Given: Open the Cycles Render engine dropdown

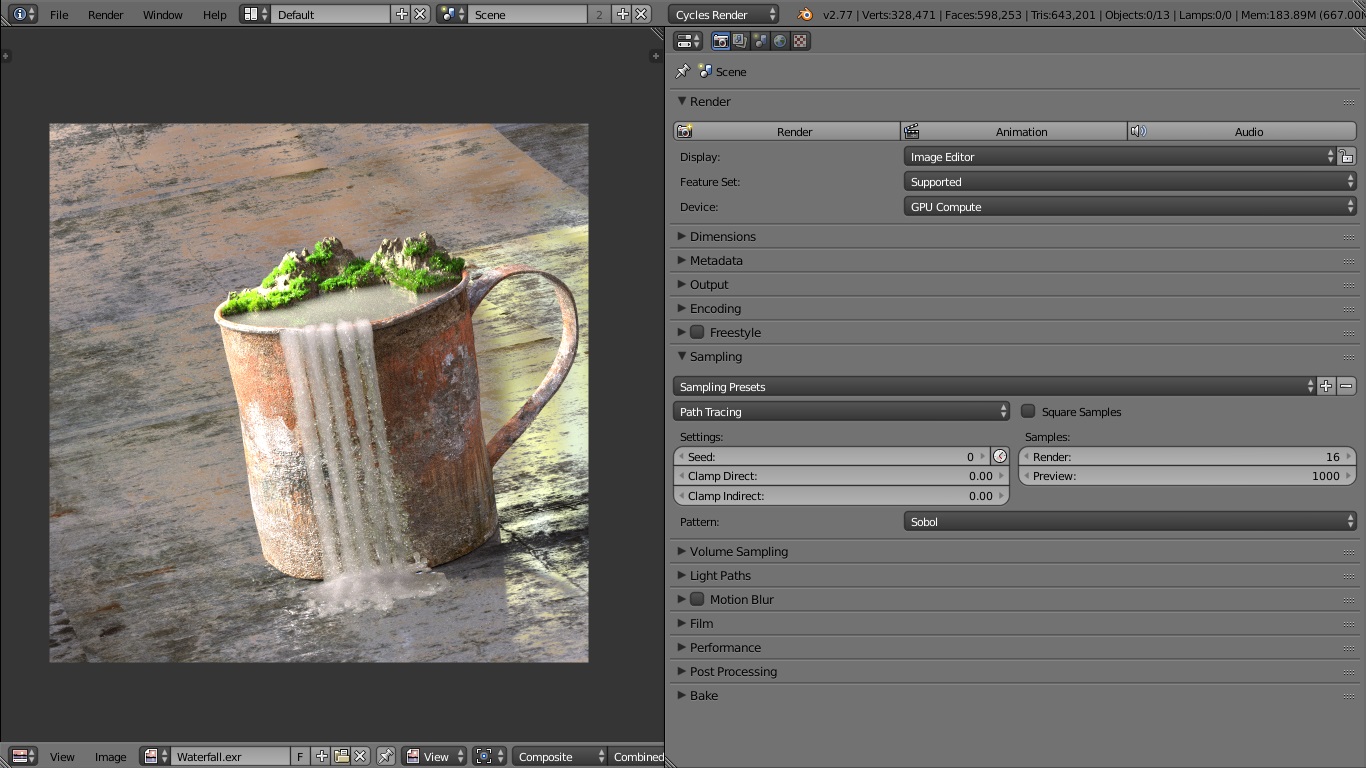Looking at the screenshot, I should [x=724, y=14].
